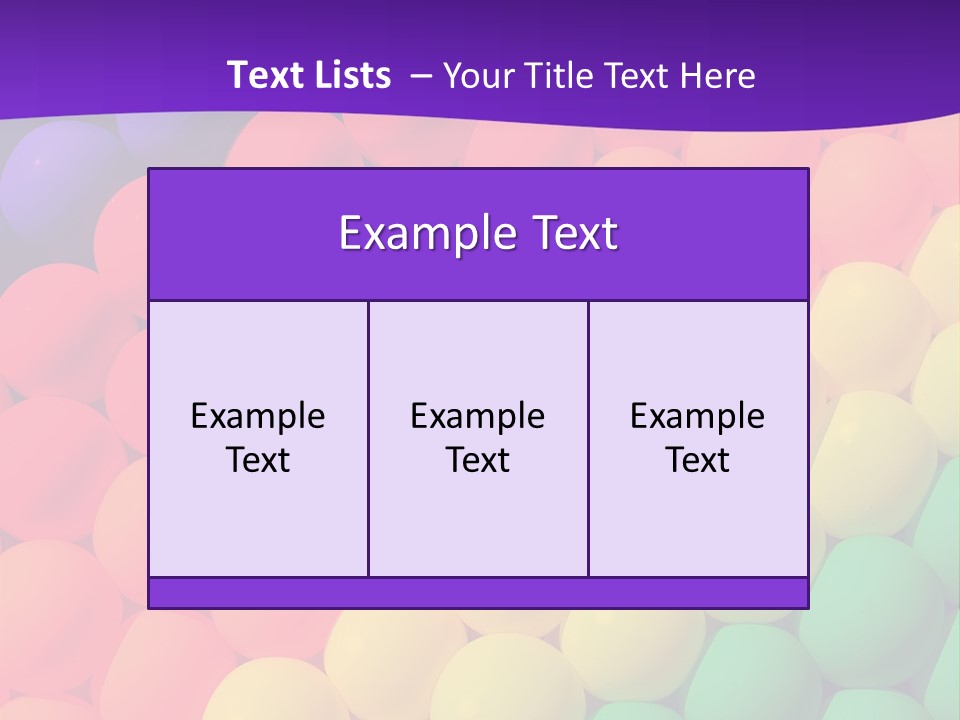The width and height of the screenshot is (960, 720).
Task: Click the dash in the slide title
Action: click(x=420, y=76)
